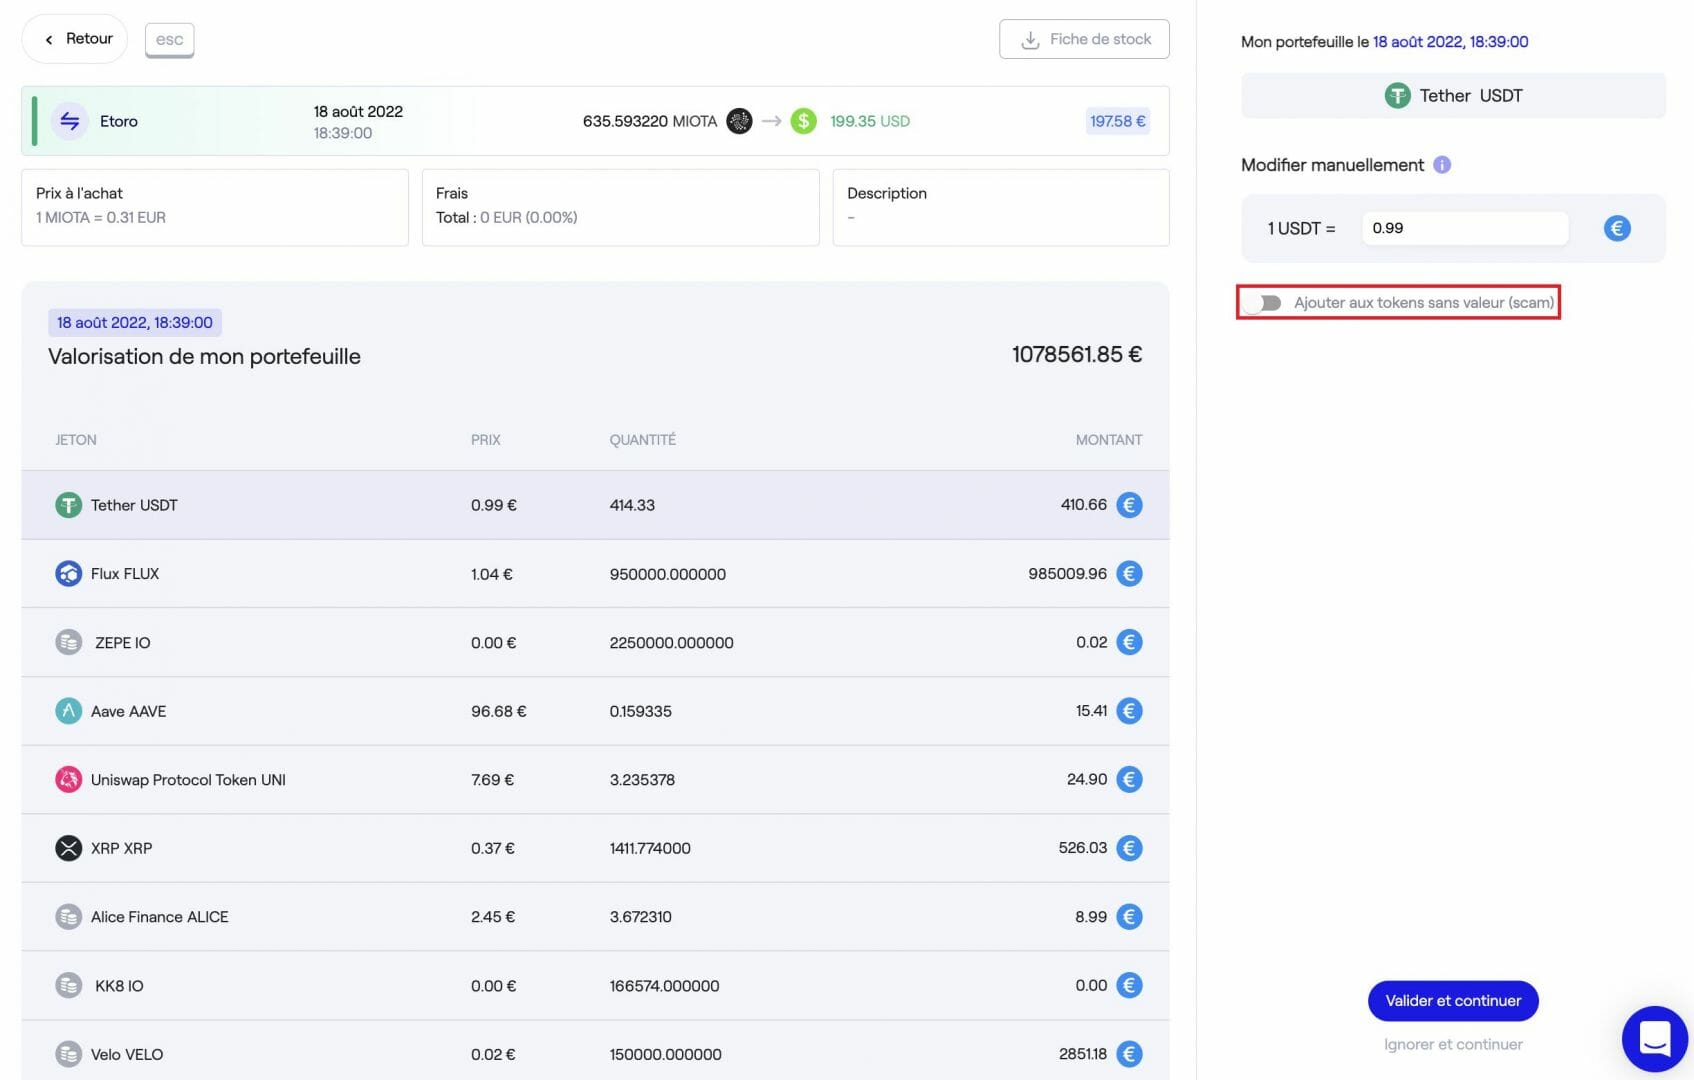Click the euro icon in Tether USDT row
The height and width of the screenshot is (1080, 1694).
pos(1129,505)
